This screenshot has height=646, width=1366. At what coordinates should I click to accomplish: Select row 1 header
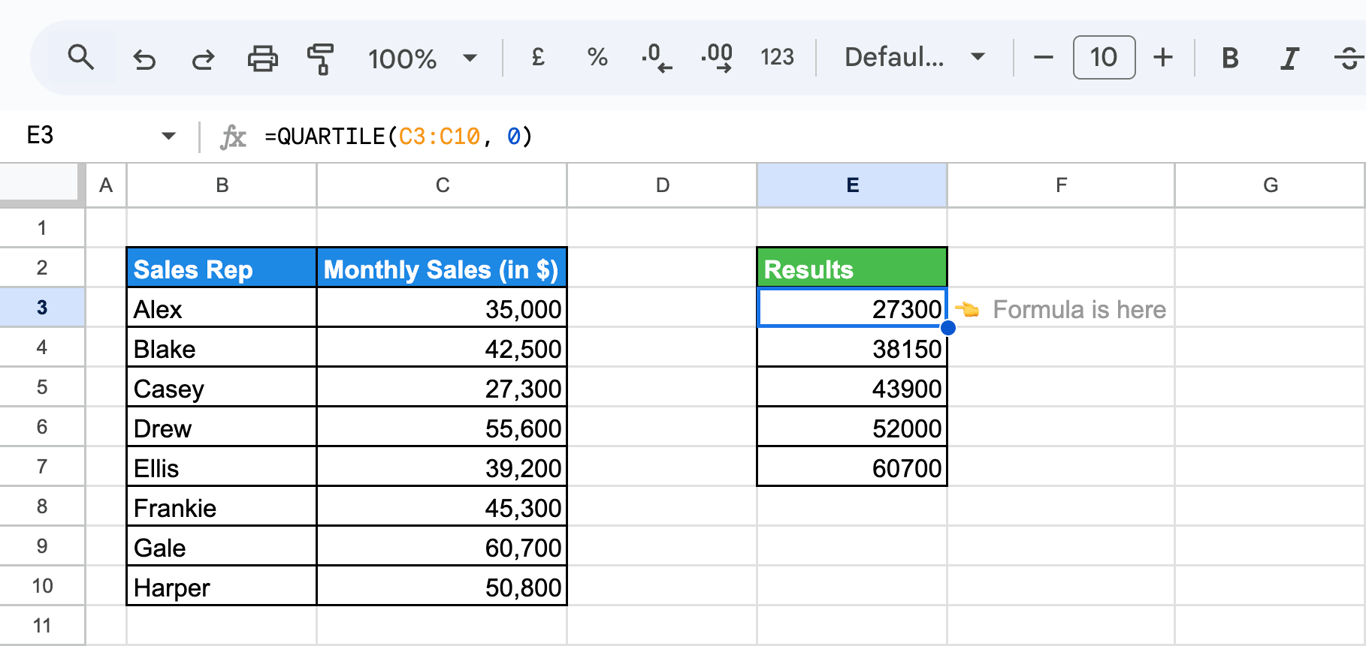(42, 228)
